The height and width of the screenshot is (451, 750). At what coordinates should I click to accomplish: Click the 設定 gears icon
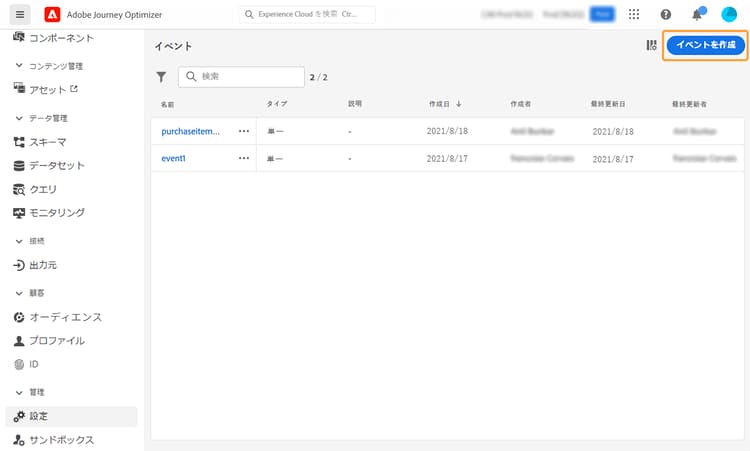pyautogui.click(x=19, y=416)
